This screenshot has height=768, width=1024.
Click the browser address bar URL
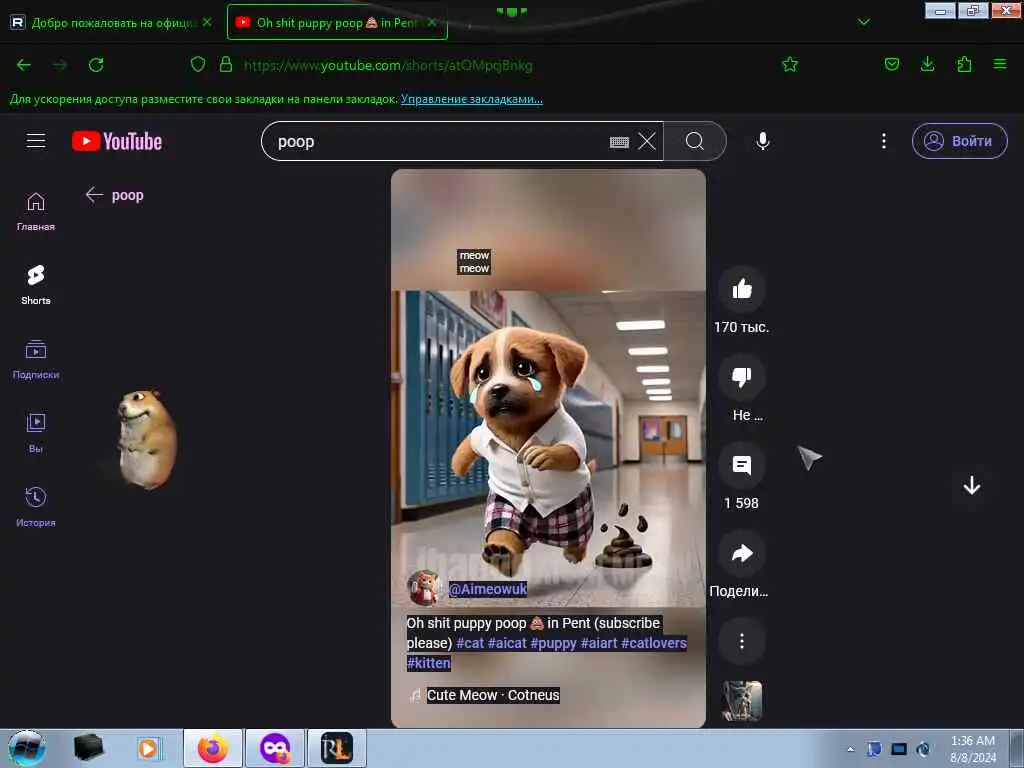click(388, 65)
